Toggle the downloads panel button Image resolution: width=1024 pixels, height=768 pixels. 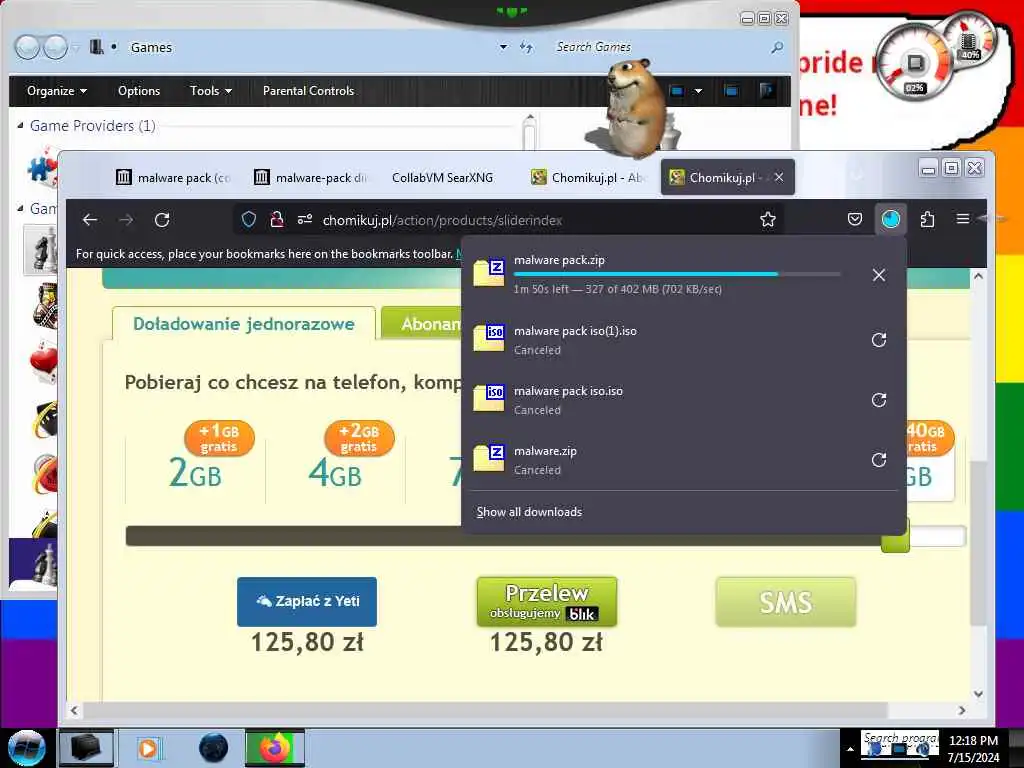pos(891,219)
